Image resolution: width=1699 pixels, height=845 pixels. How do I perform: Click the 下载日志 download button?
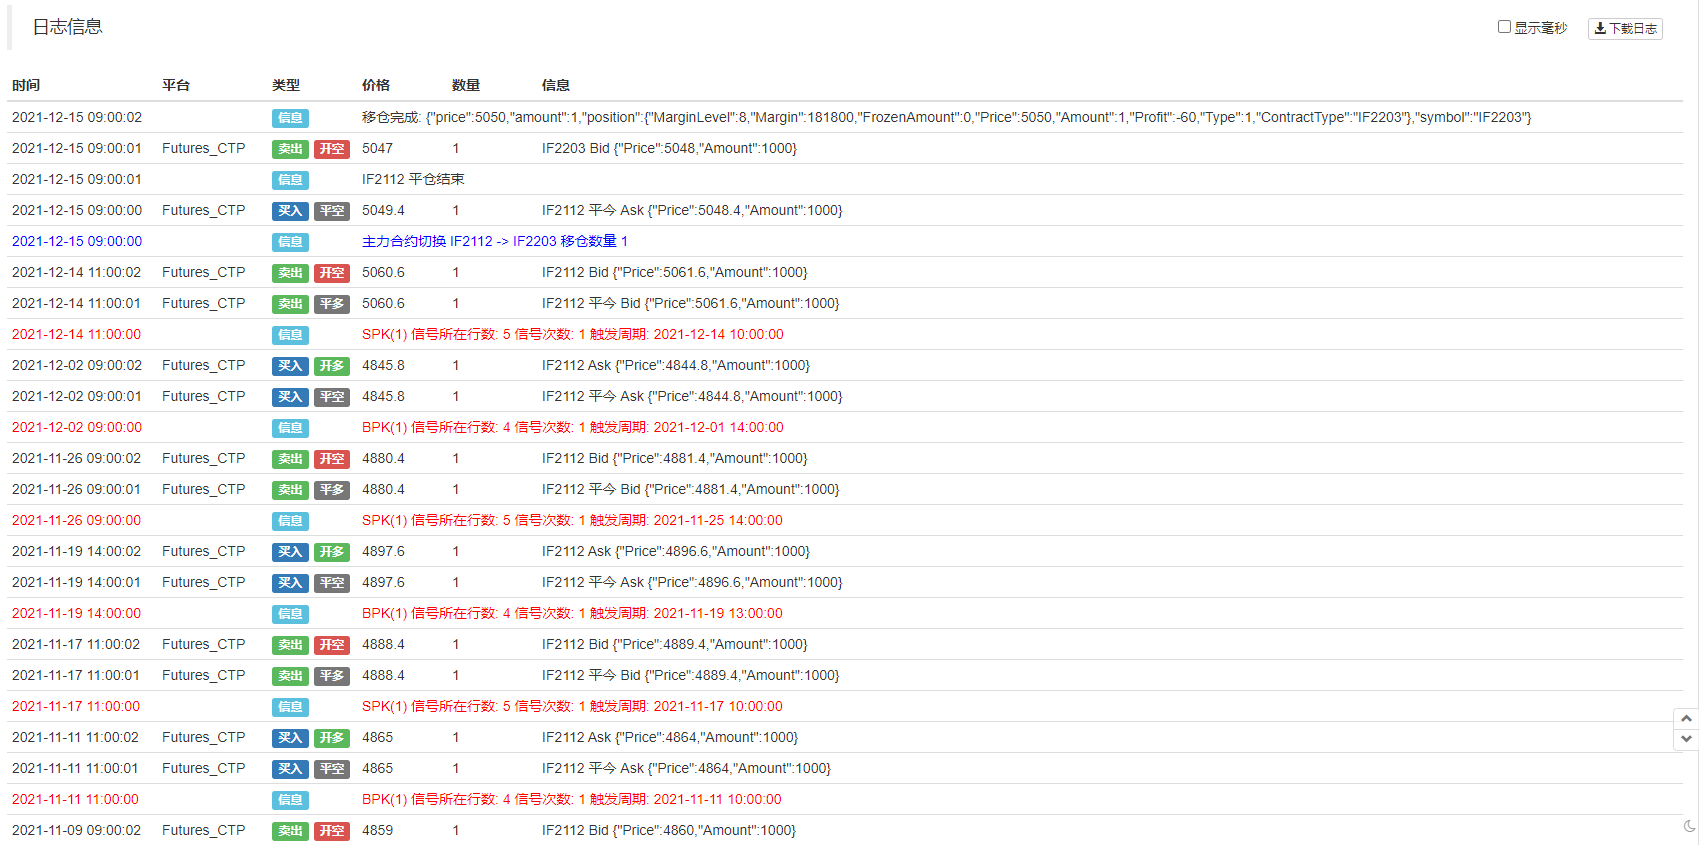click(x=1625, y=28)
